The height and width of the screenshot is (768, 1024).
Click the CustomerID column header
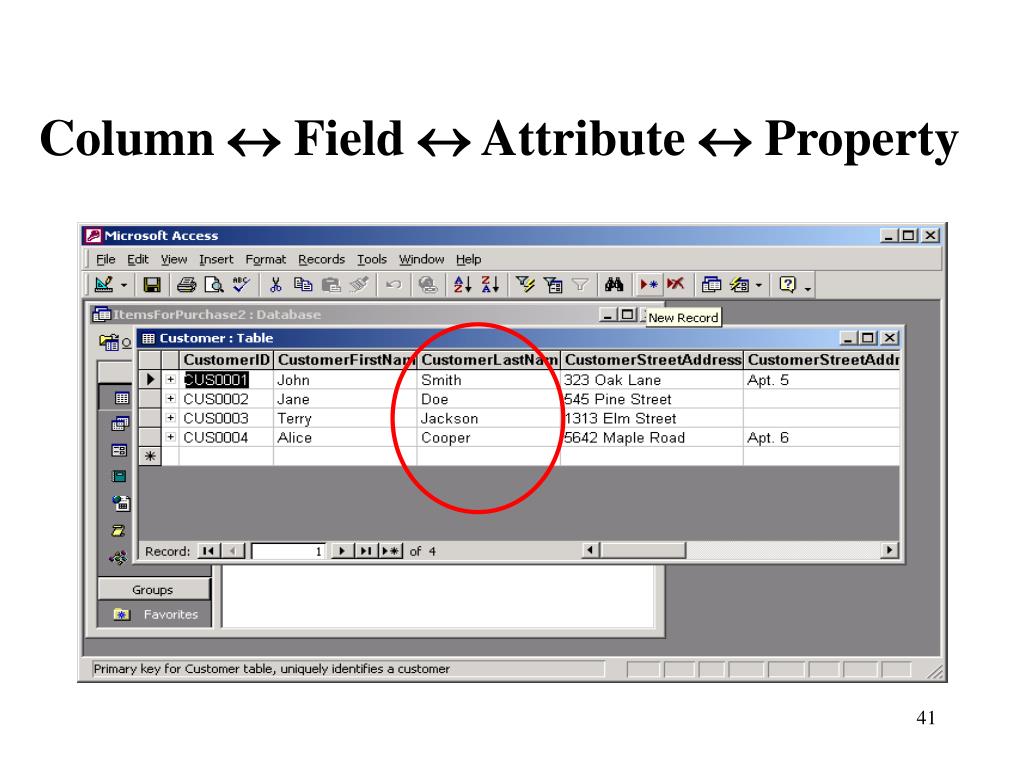(x=227, y=360)
